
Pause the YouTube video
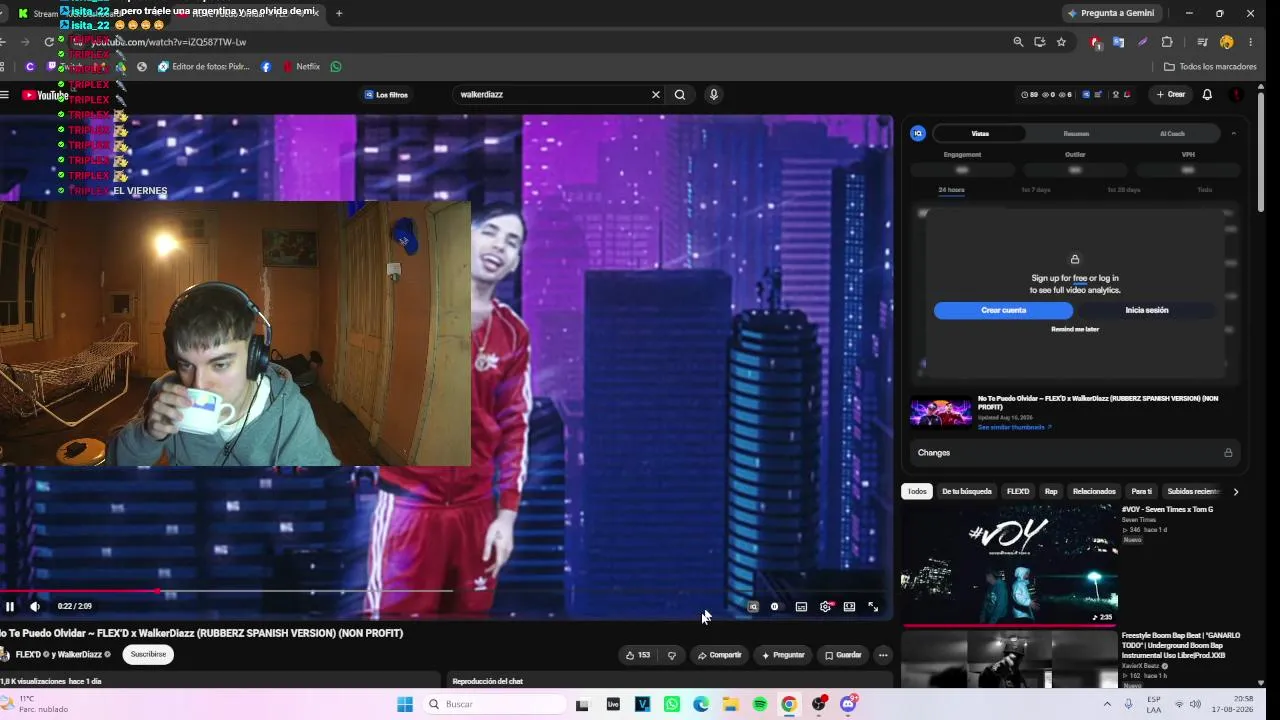coord(10,606)
